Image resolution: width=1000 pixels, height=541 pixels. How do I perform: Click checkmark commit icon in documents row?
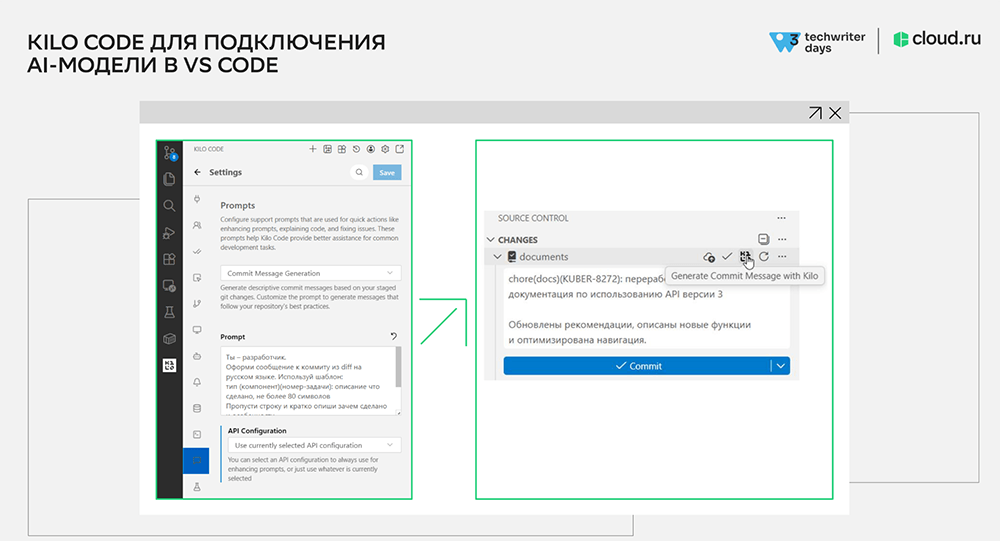[727, 256]
